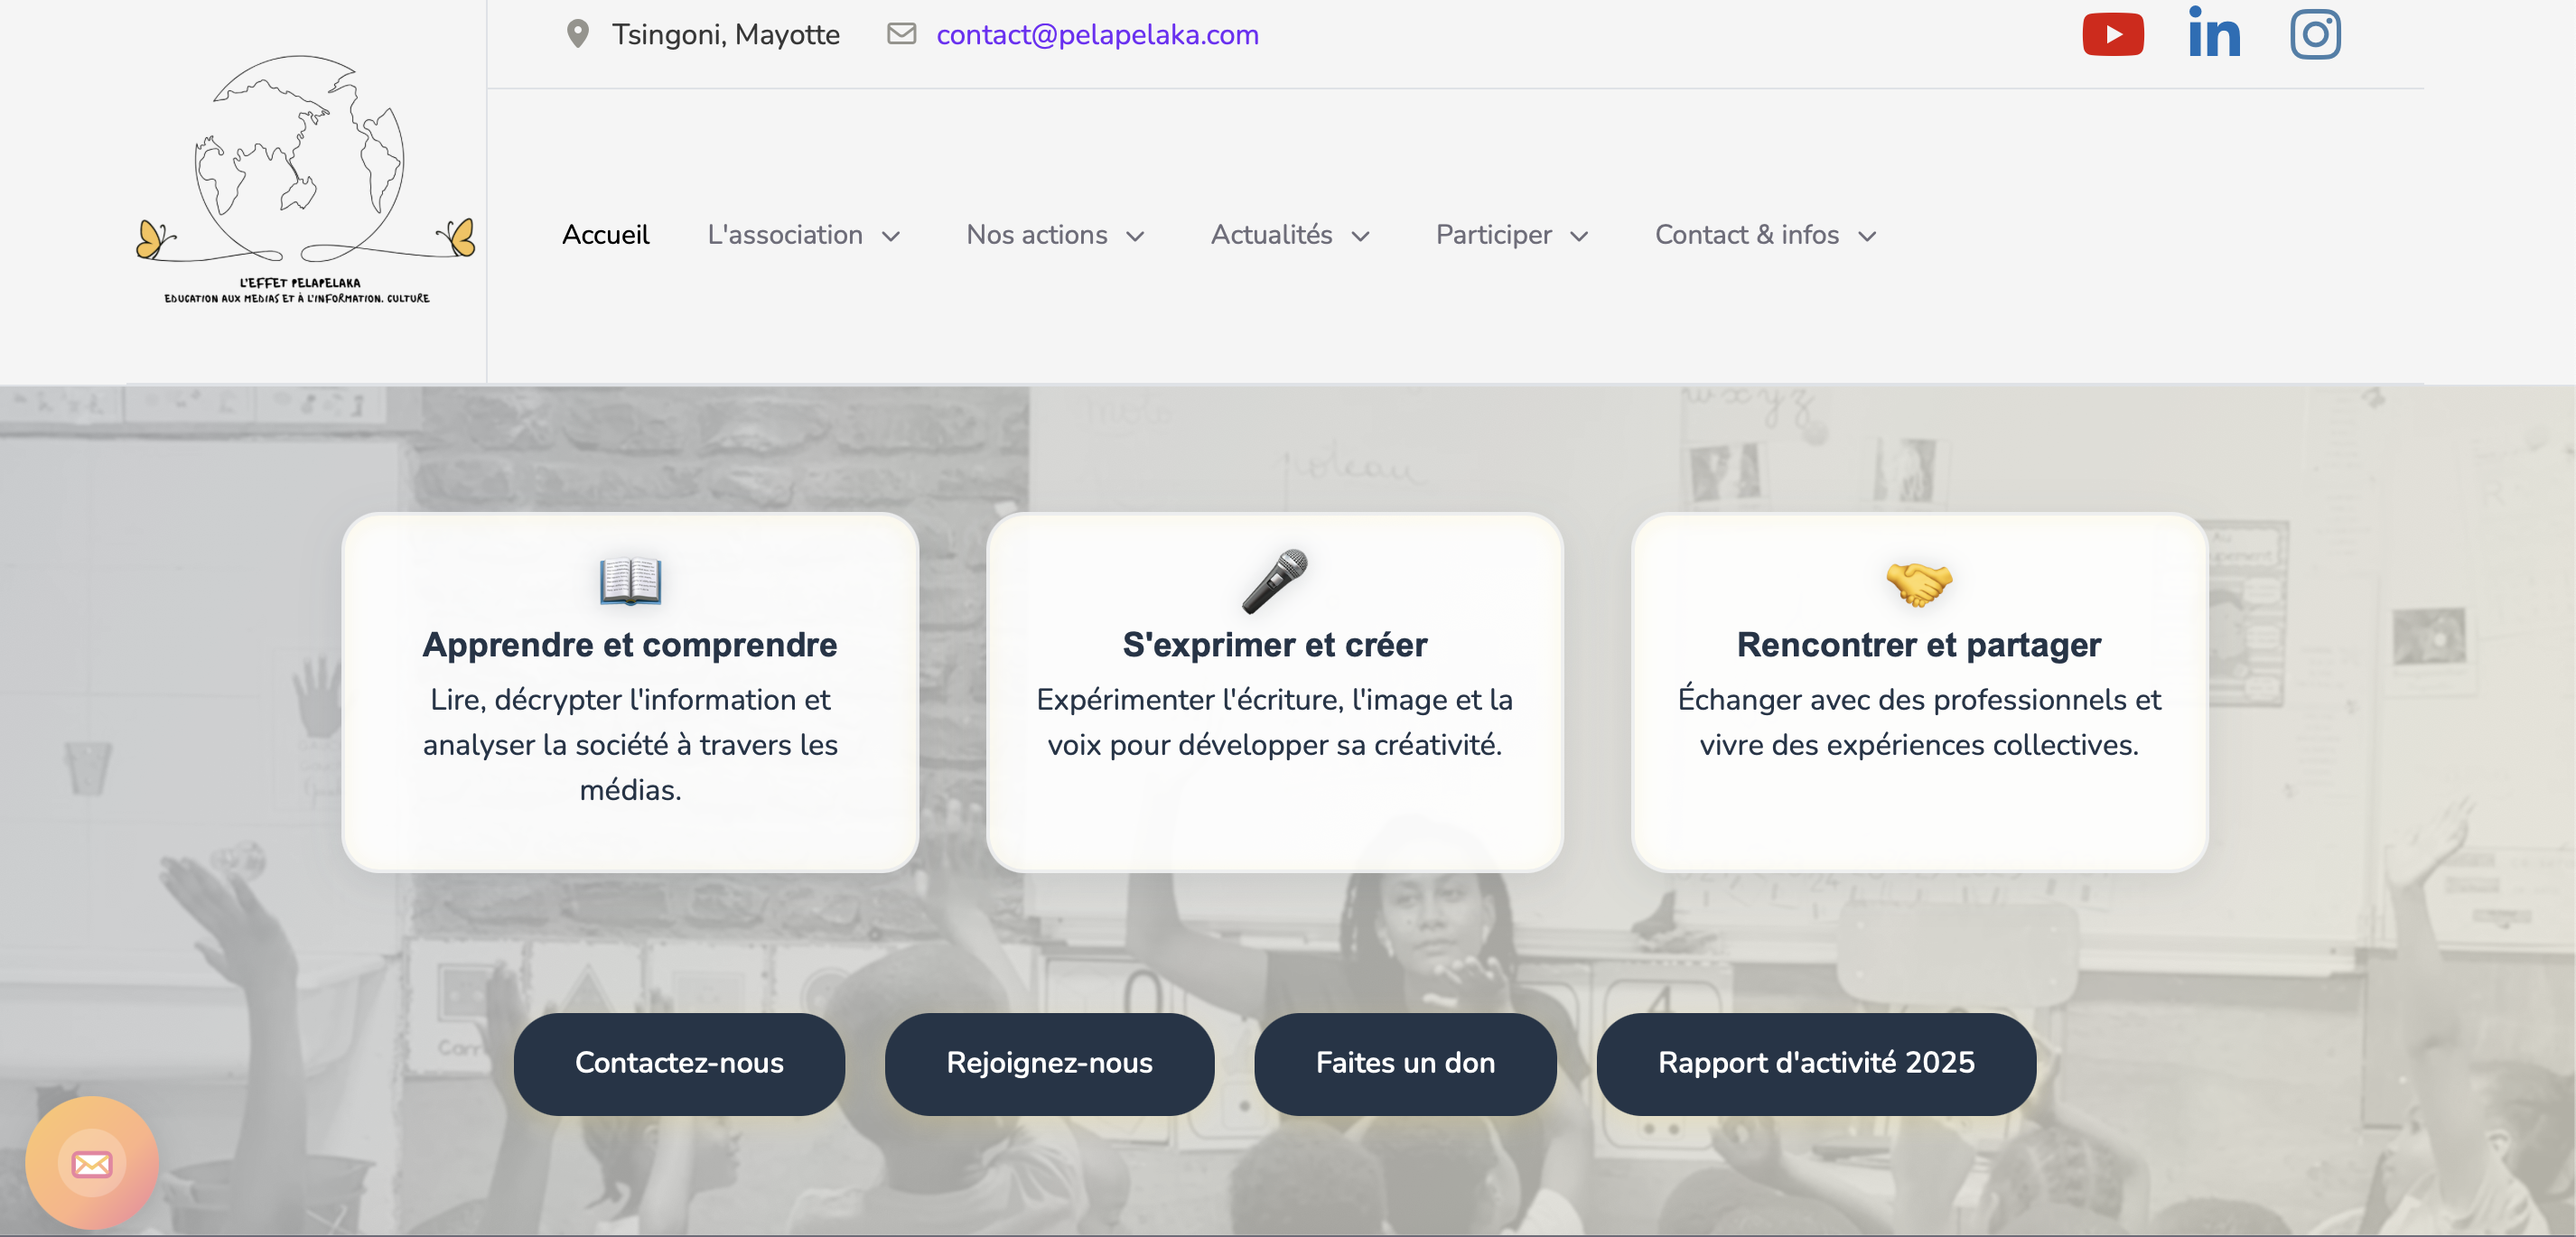
Task: Open the YouTube channel icon
Action: point(2113,33)
